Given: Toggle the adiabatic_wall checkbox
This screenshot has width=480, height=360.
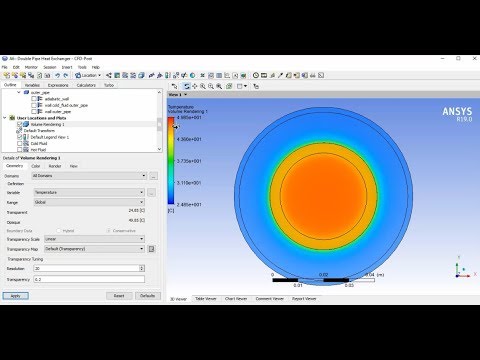Looking at the screenshot, I should [x=34, y=99].
